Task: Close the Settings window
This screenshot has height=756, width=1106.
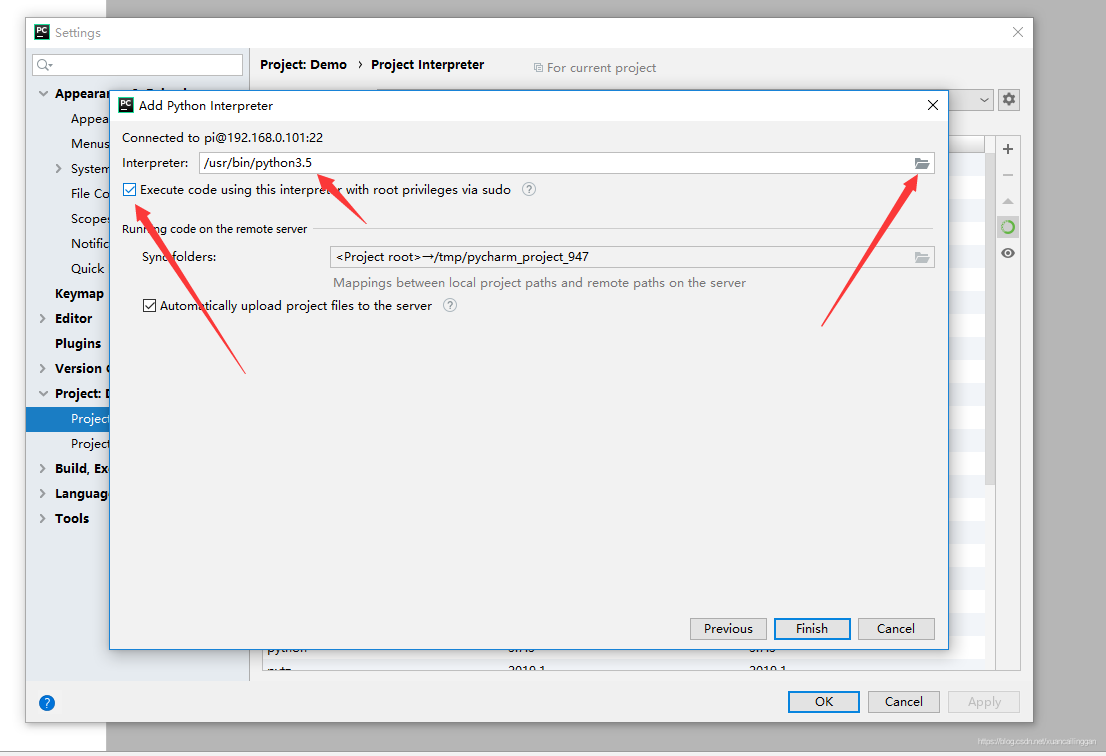Action: (x=1018, y=32)
